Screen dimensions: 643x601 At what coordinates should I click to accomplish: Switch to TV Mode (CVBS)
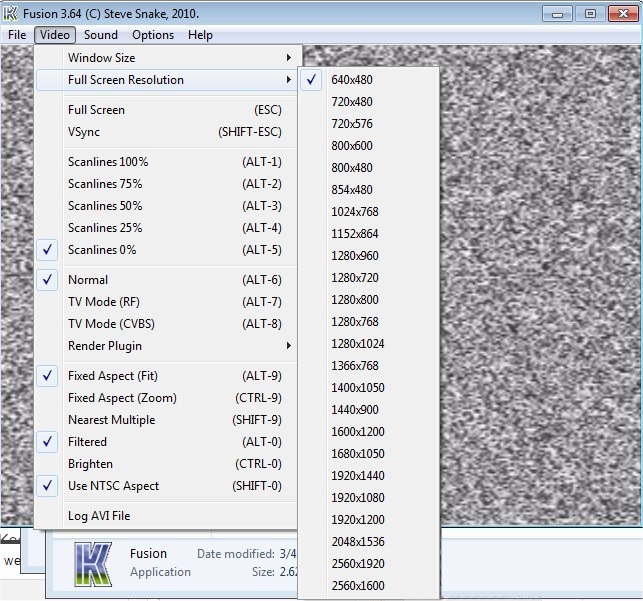pyautogui.click(x=111, y=324)
